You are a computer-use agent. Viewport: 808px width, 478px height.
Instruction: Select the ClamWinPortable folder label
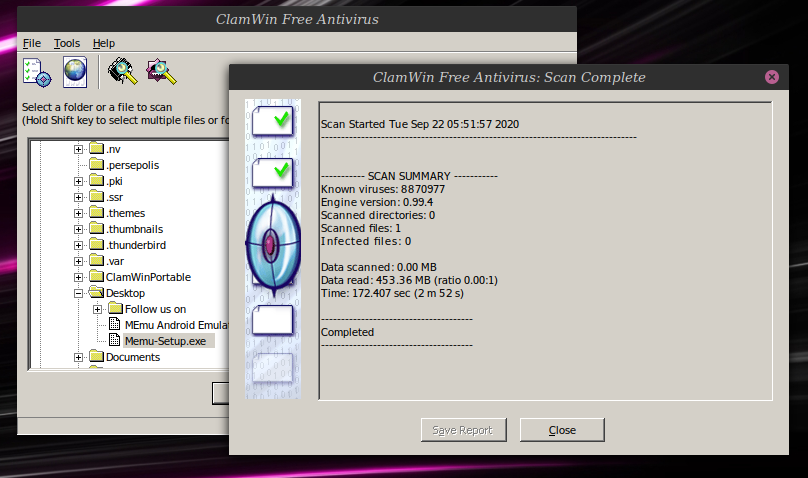tap(148, 277)
